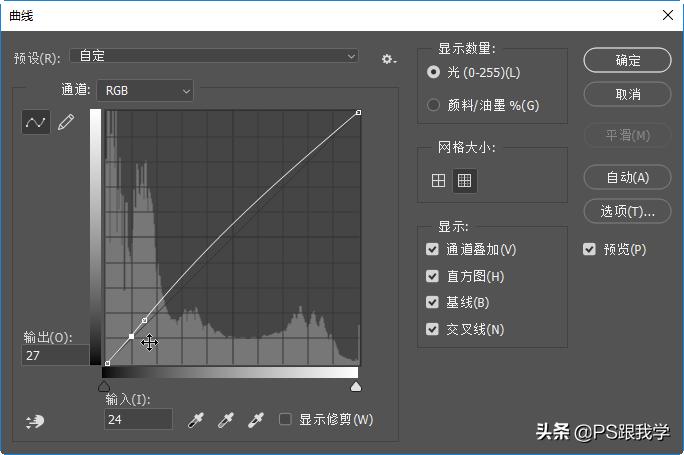Viewport: 684px width, 455px height.
Task: Pick the black point eyedropper
Action: (196, 420)
